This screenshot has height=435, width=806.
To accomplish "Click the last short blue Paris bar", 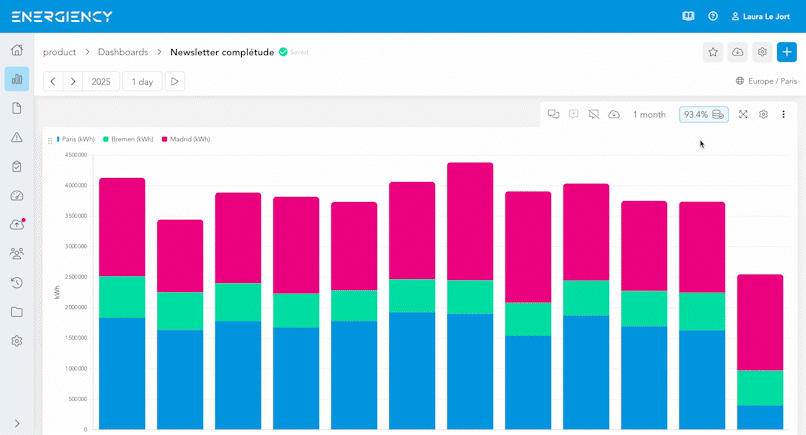I will point(760,417).
